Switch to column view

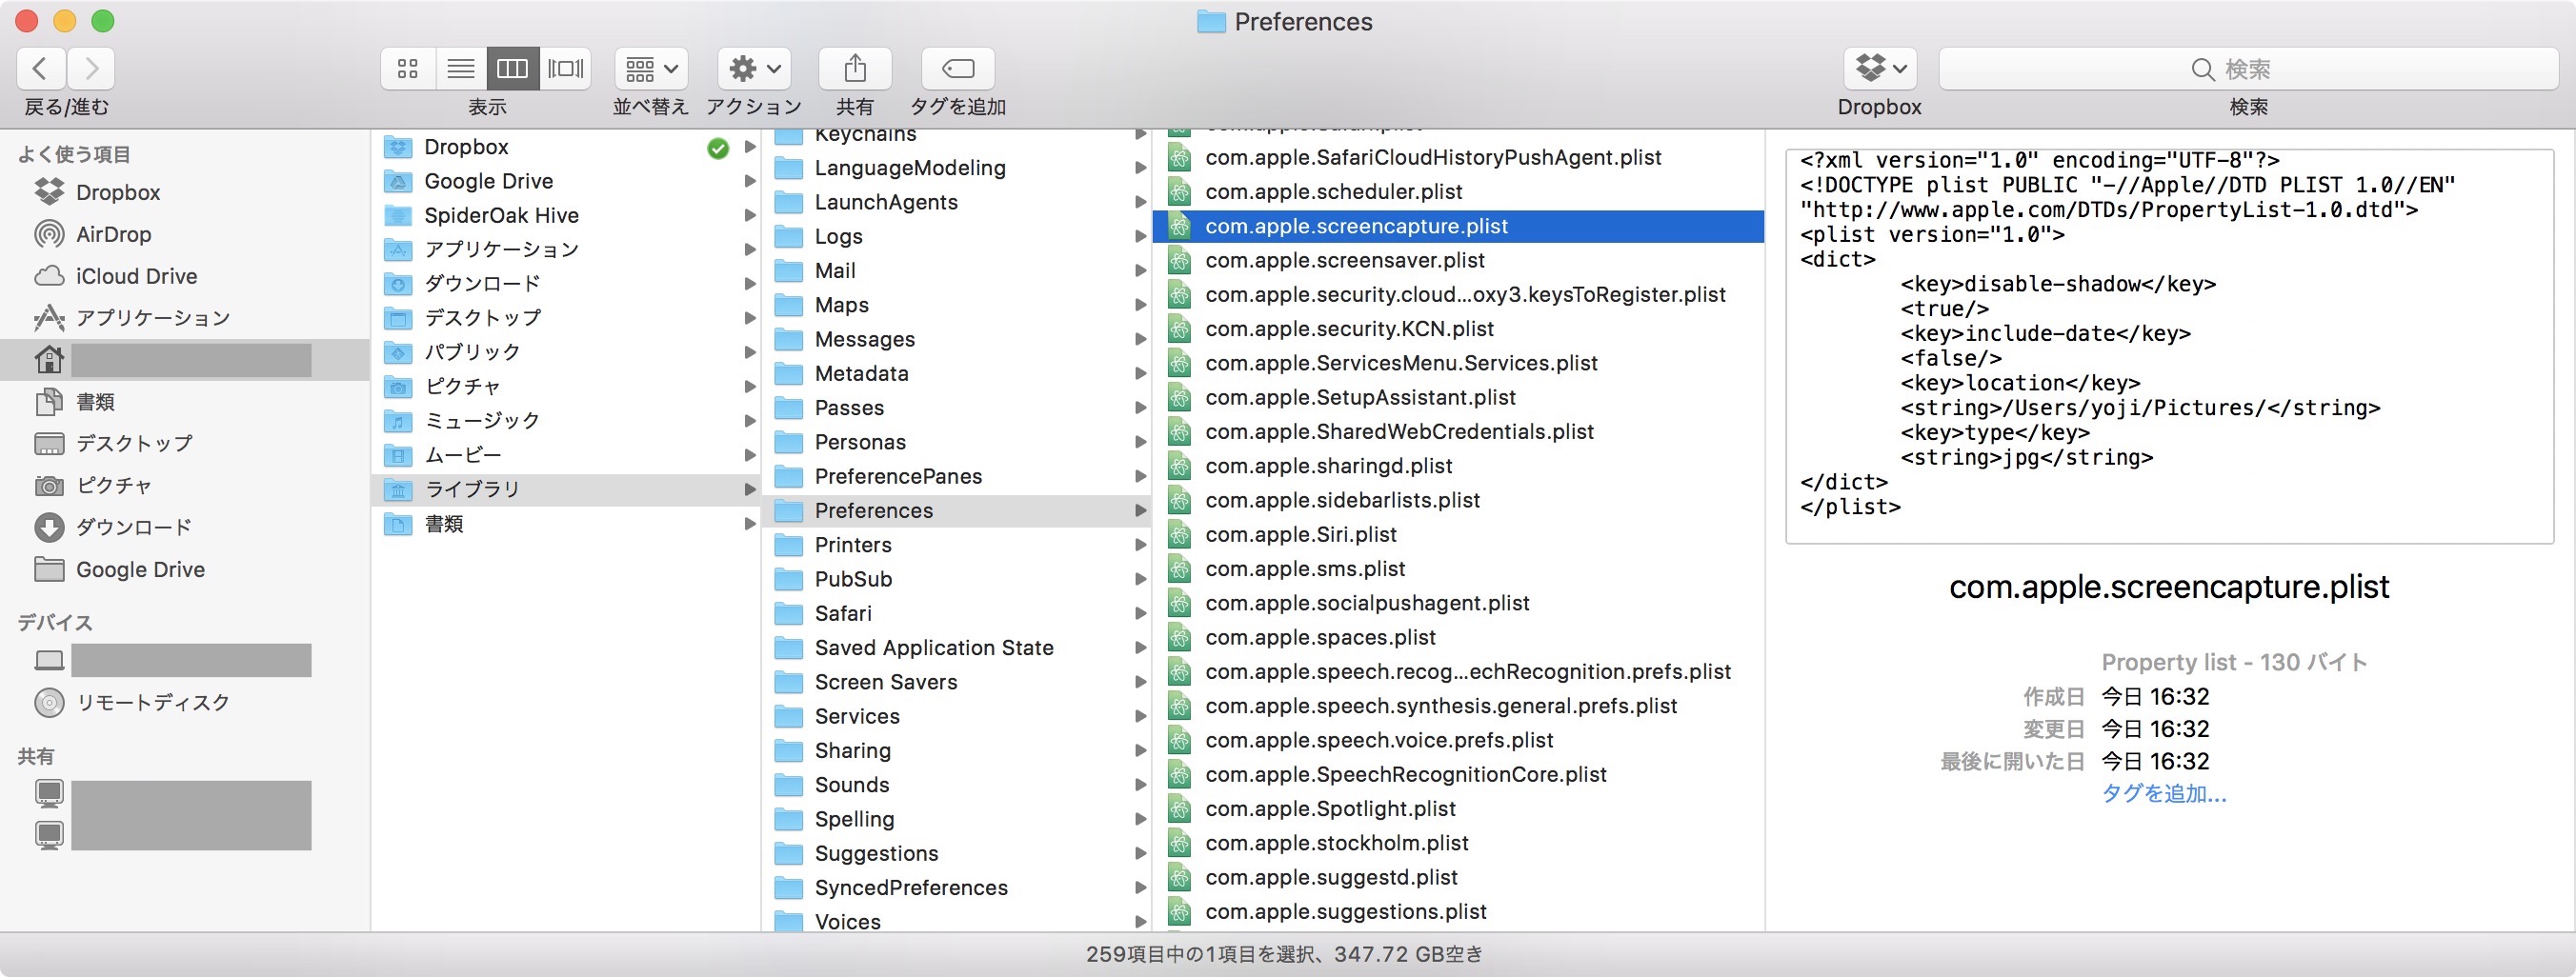[513, 69]
